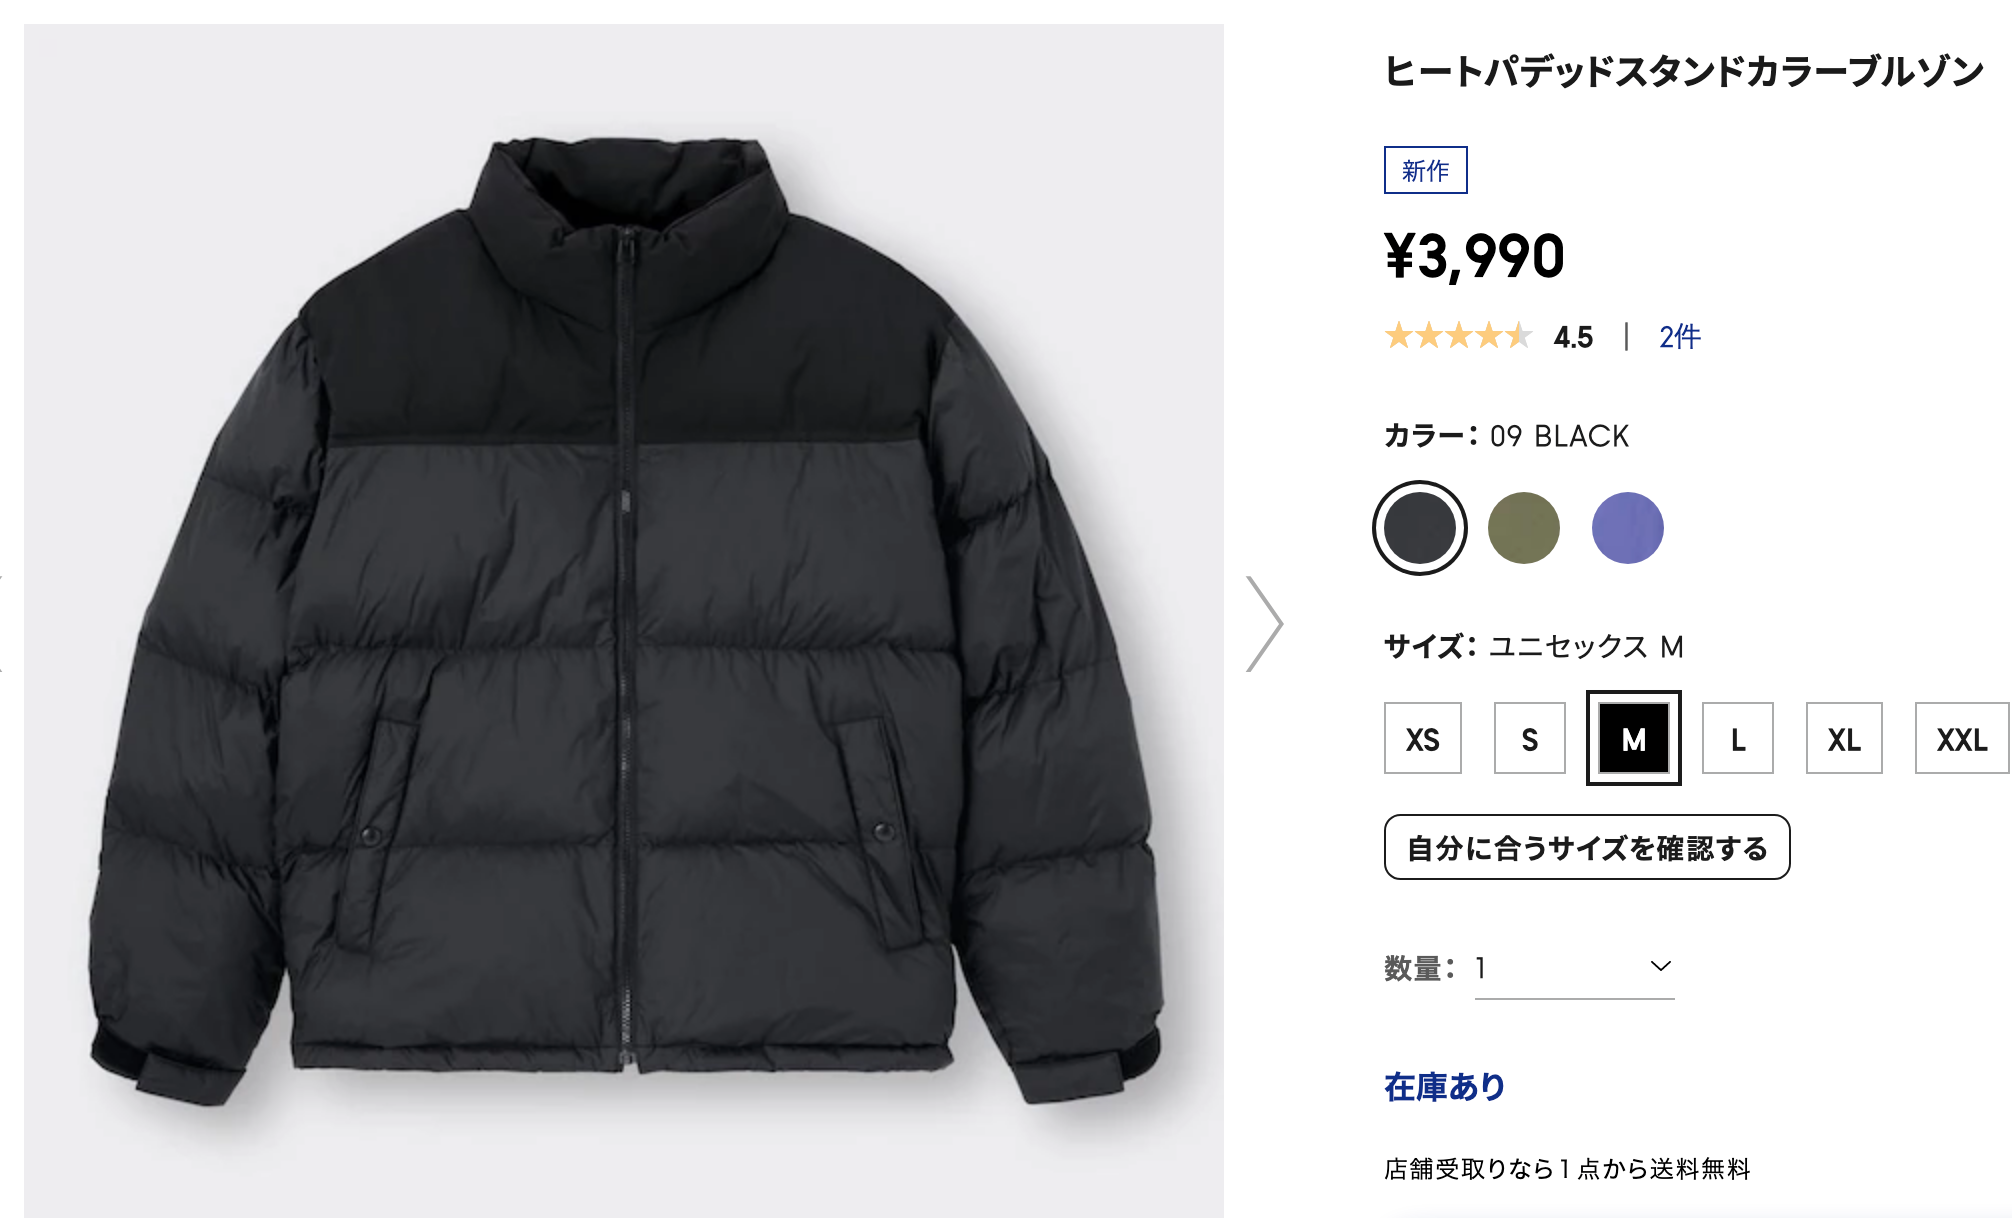This screenshot has height=1218, width=2012.
Task: Click the selected M size box
Action: click(x=1633, y=739)
